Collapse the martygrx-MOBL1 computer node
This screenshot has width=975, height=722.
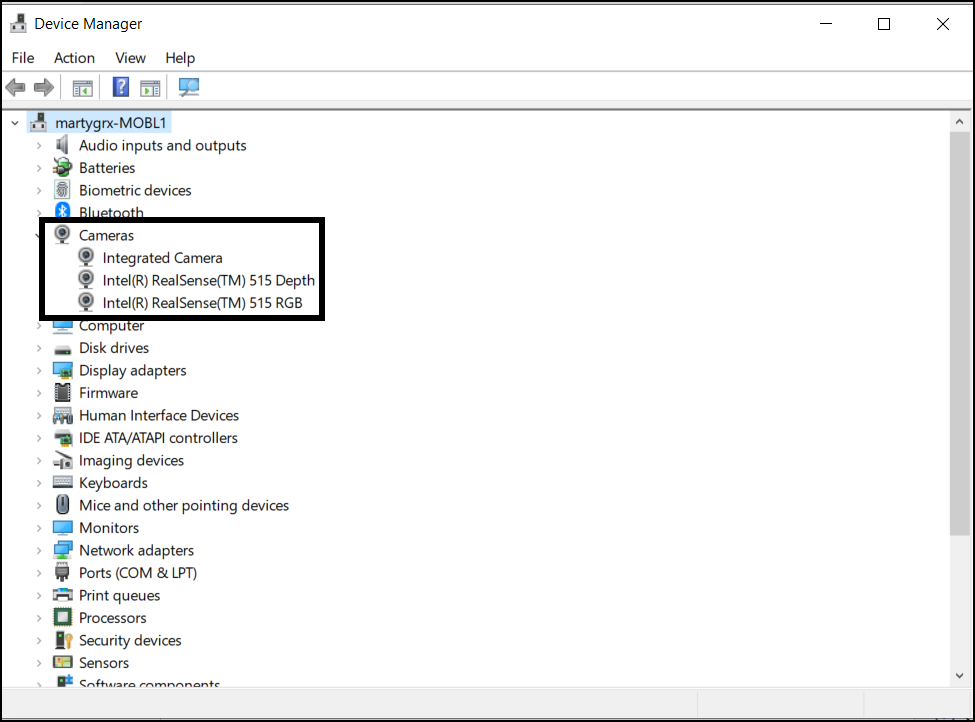(13, 121)
